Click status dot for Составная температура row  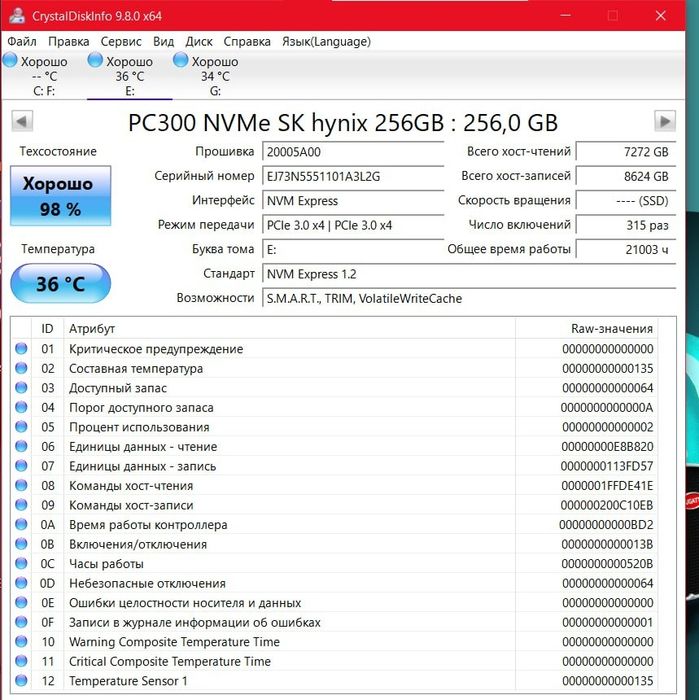tap(21, 368)
